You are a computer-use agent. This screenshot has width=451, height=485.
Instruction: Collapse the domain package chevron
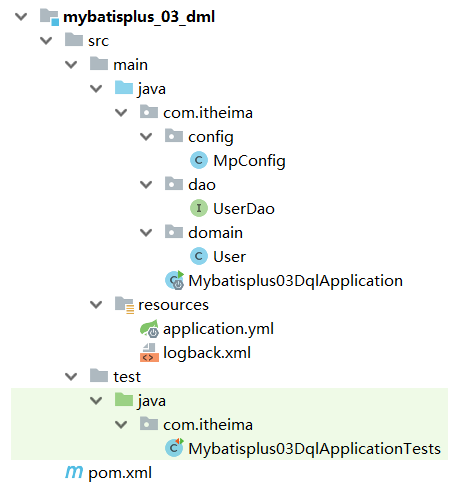coord(146,232)
